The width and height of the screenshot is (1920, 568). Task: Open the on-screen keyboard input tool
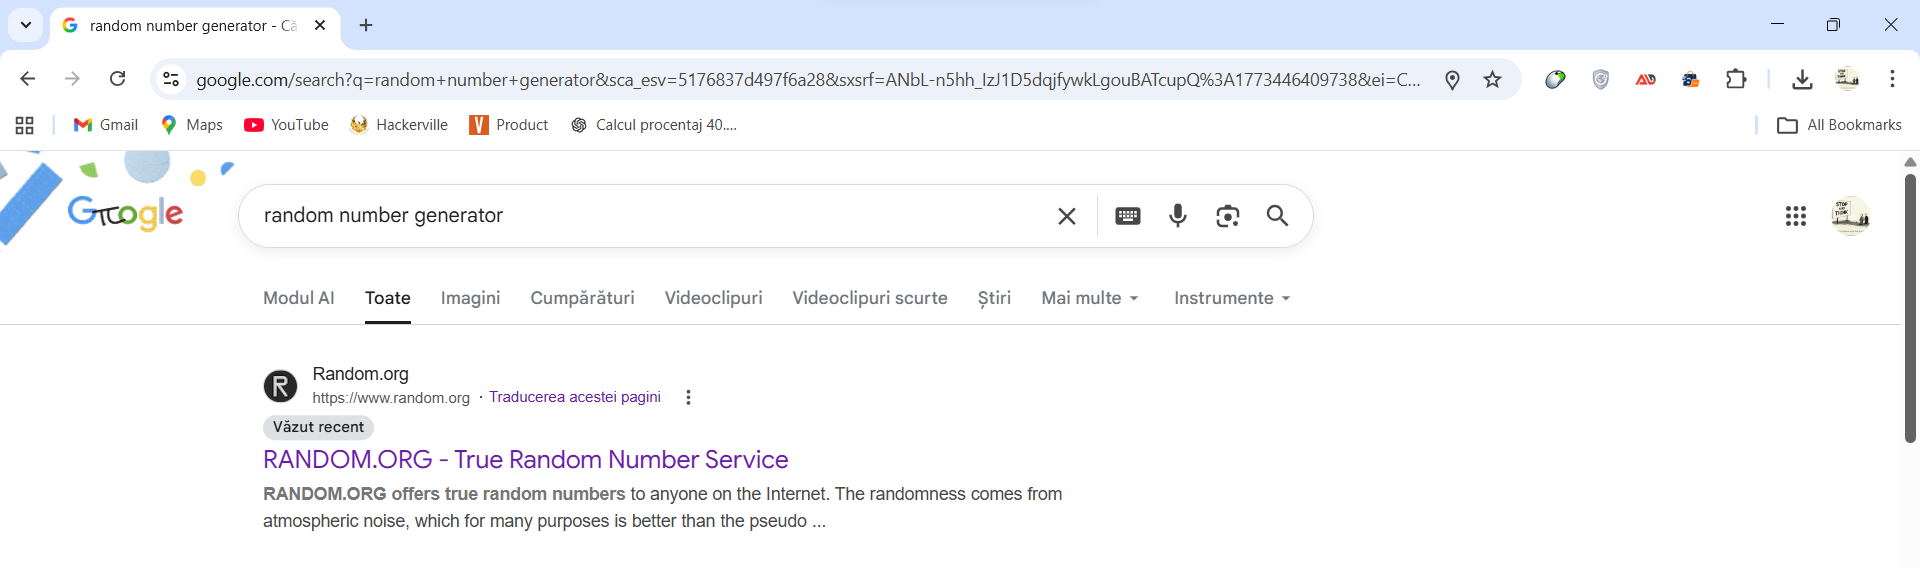1128,216
